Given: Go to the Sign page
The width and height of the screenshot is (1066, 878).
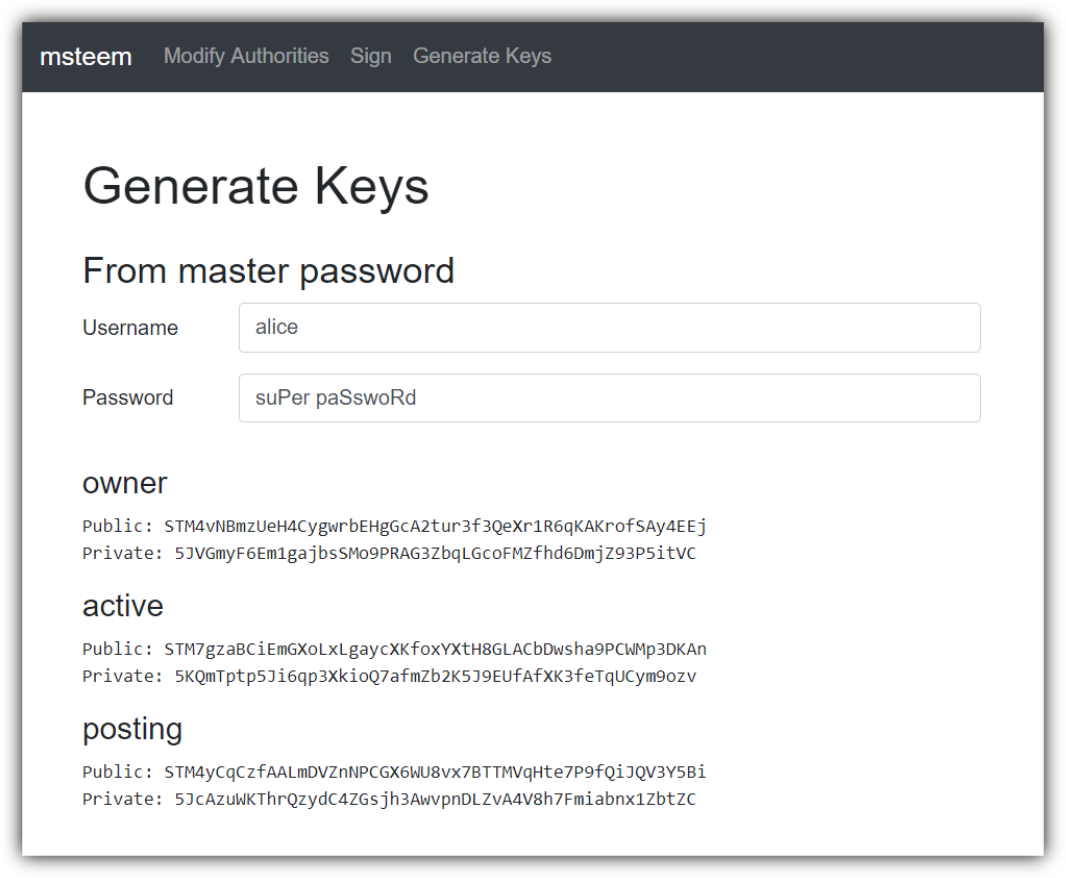Looking at the screenshot, I should [371, 56].
